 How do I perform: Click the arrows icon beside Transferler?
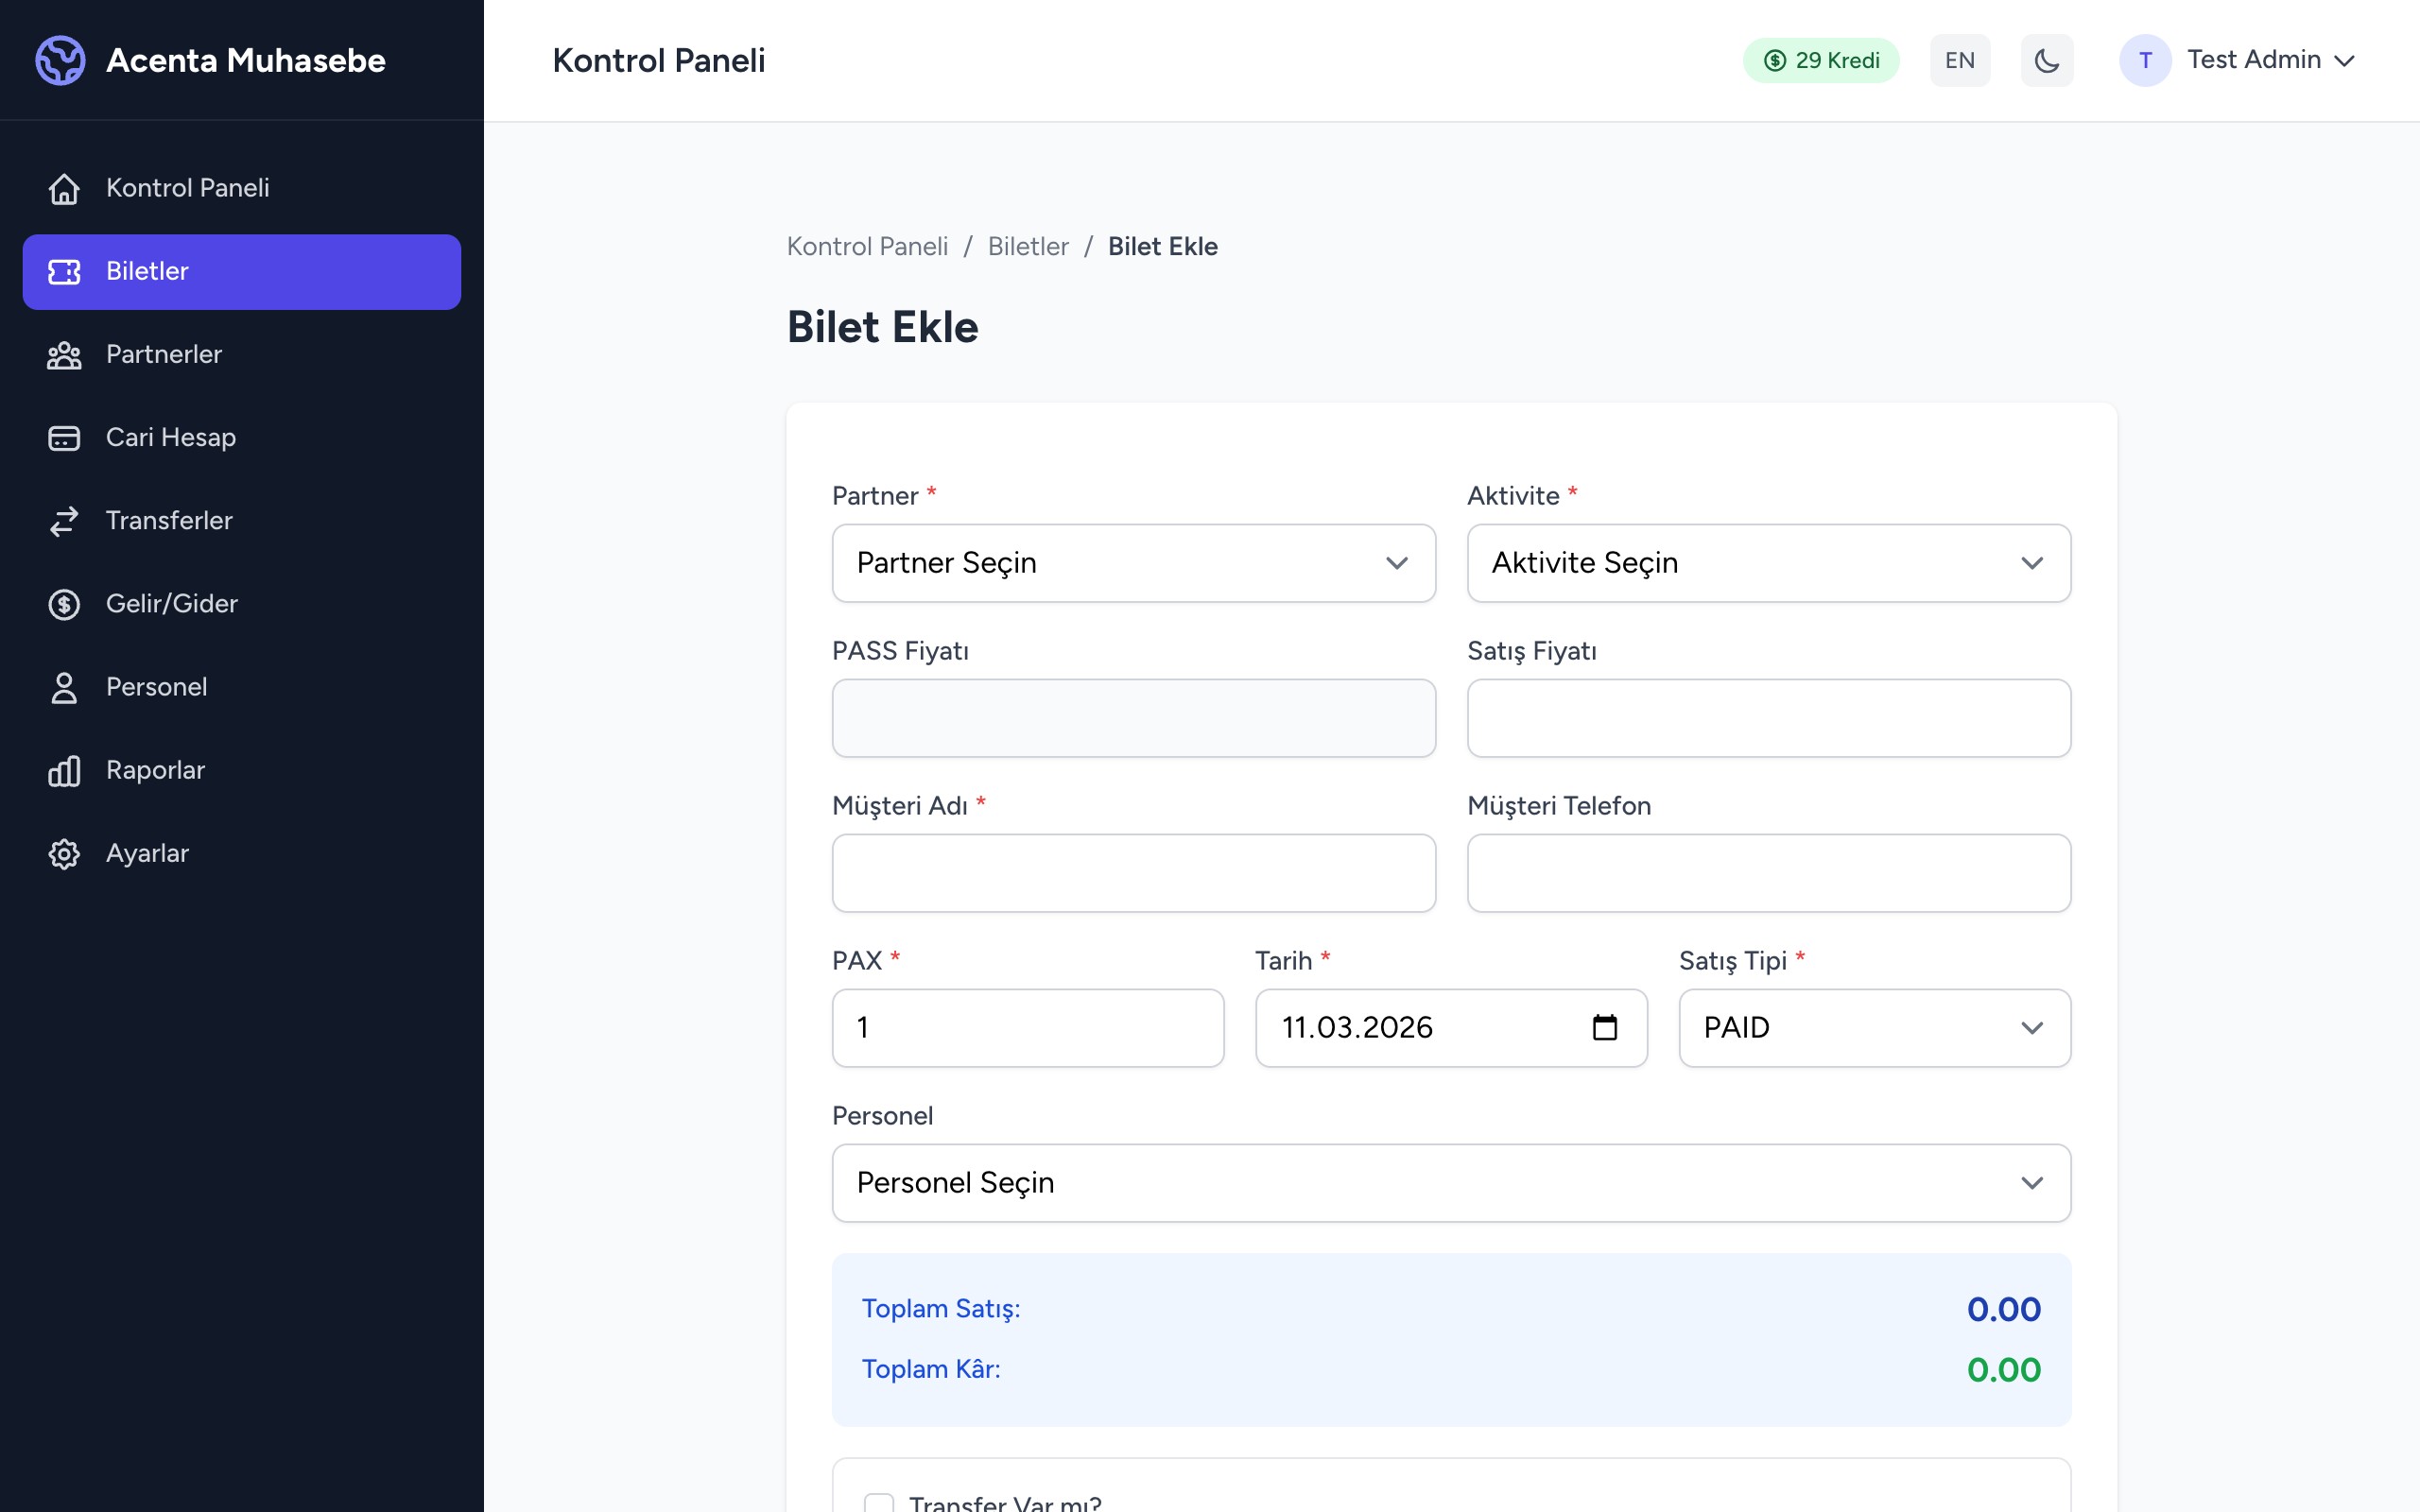tap(64, 521)
